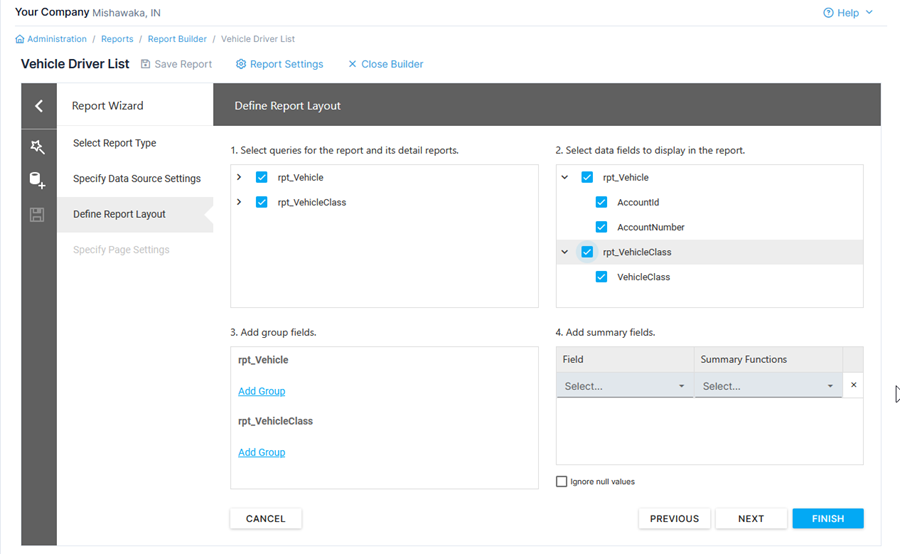Click the add data source database icon
The height and width of the screenshot is (554, 900).
(x=37, y=181)
